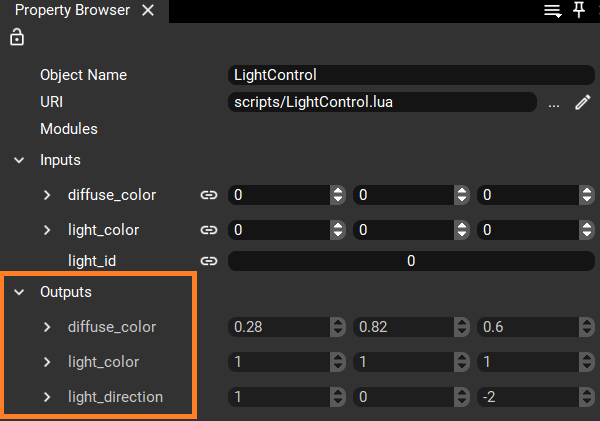Click the link icon for input diffuse_color
This screenshot has height=421, width=600.
209,196
